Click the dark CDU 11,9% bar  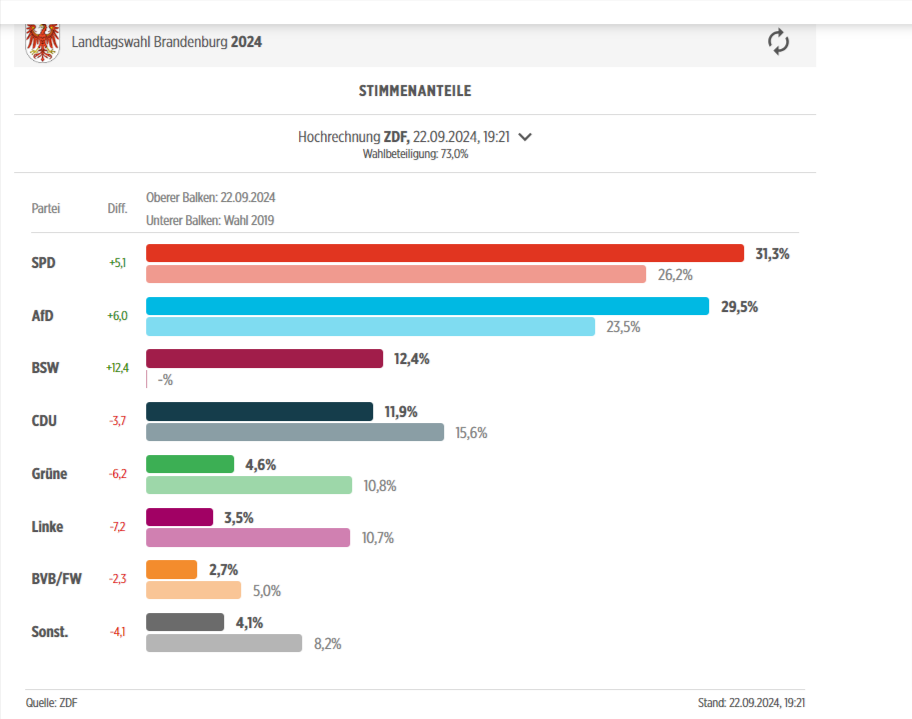click(259, 411)
